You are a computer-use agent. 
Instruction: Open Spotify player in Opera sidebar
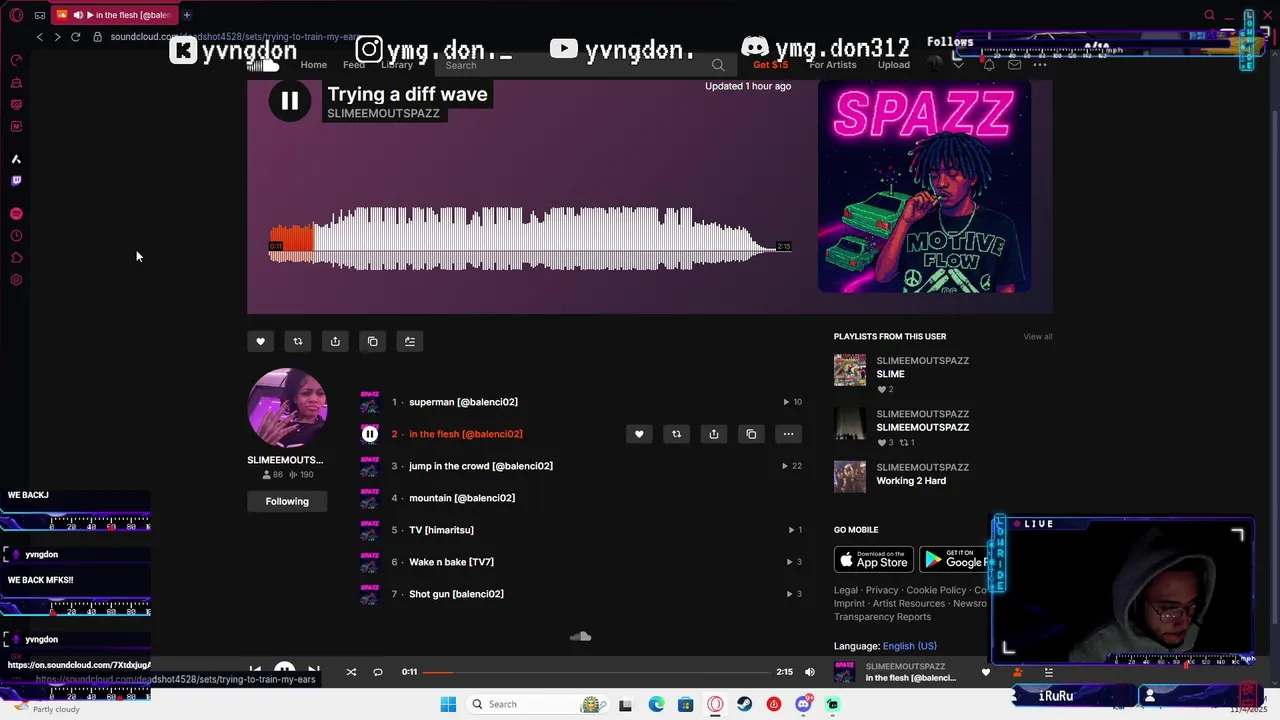click(x=16, y=214)
